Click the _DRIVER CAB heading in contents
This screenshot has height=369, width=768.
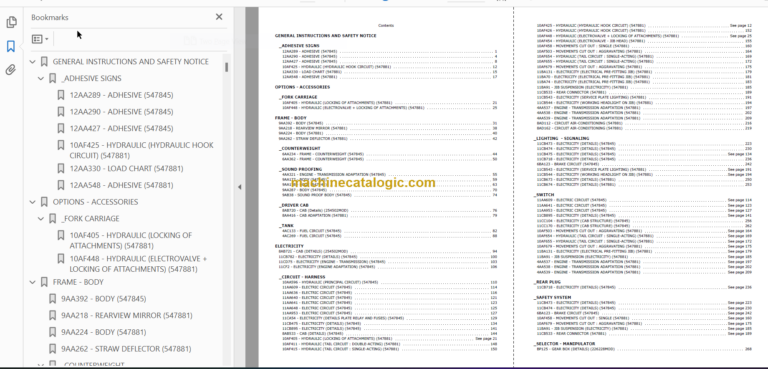[x=294, y=205]
